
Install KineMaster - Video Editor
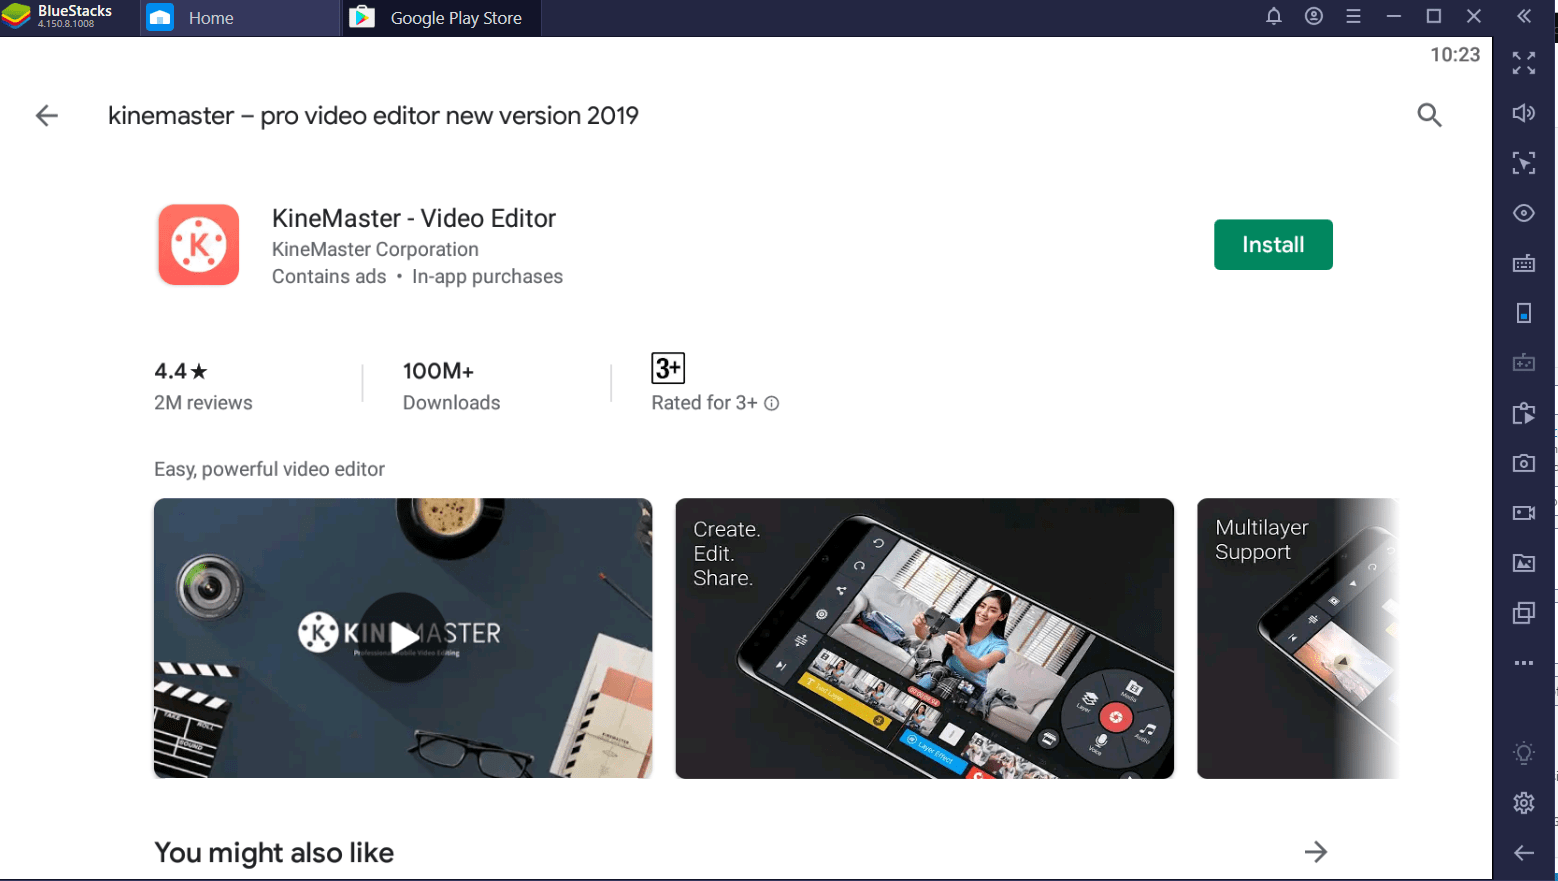click(1273, 245)
